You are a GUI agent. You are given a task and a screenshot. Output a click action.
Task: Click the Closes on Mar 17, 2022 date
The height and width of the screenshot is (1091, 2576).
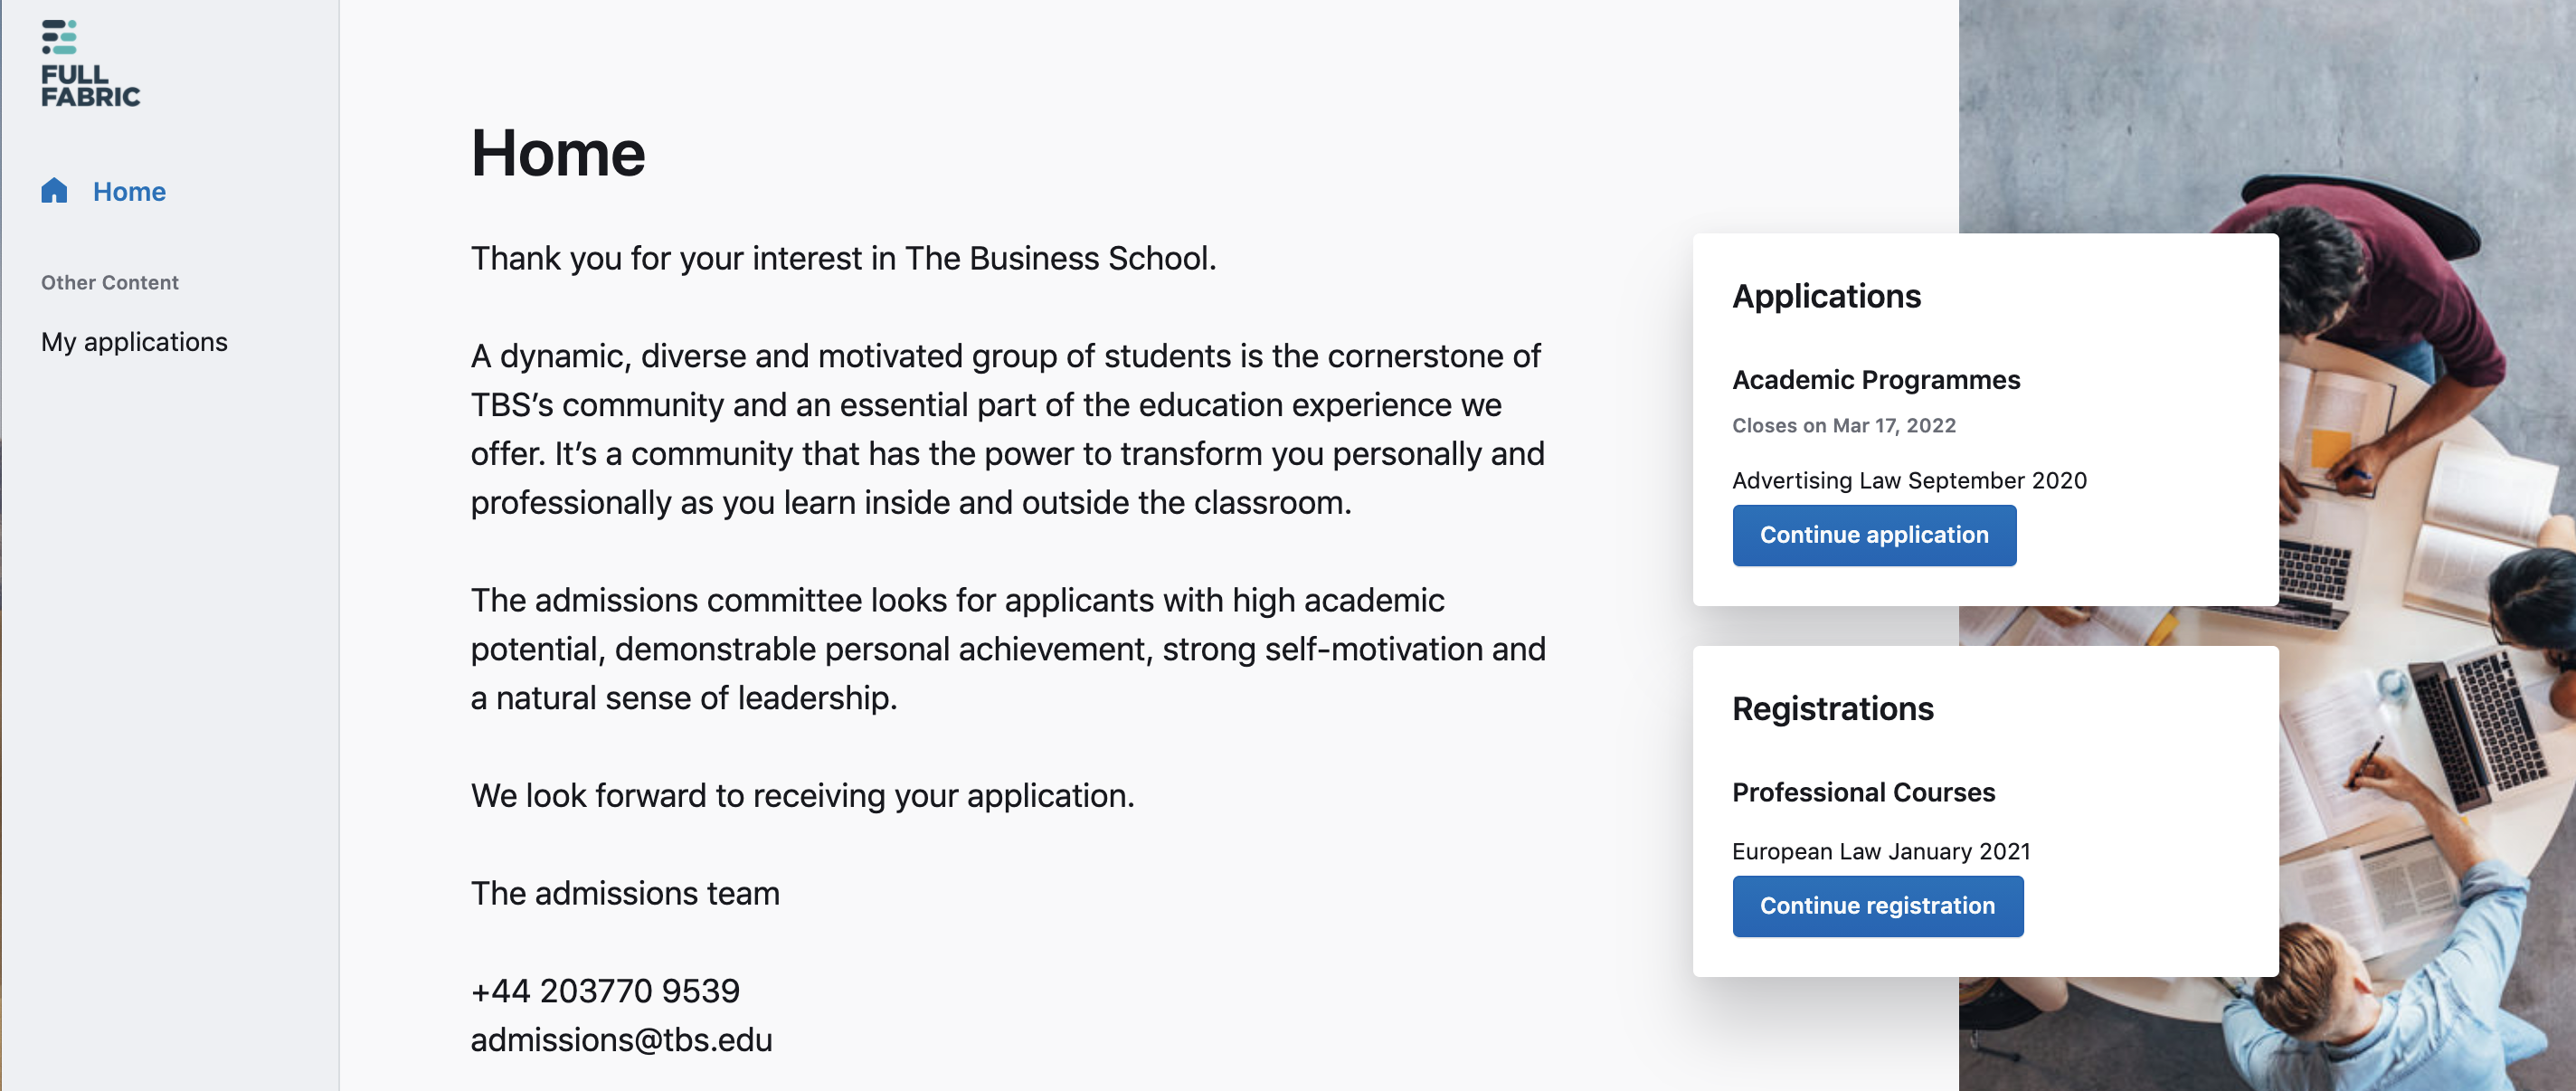coord(1843,426)
